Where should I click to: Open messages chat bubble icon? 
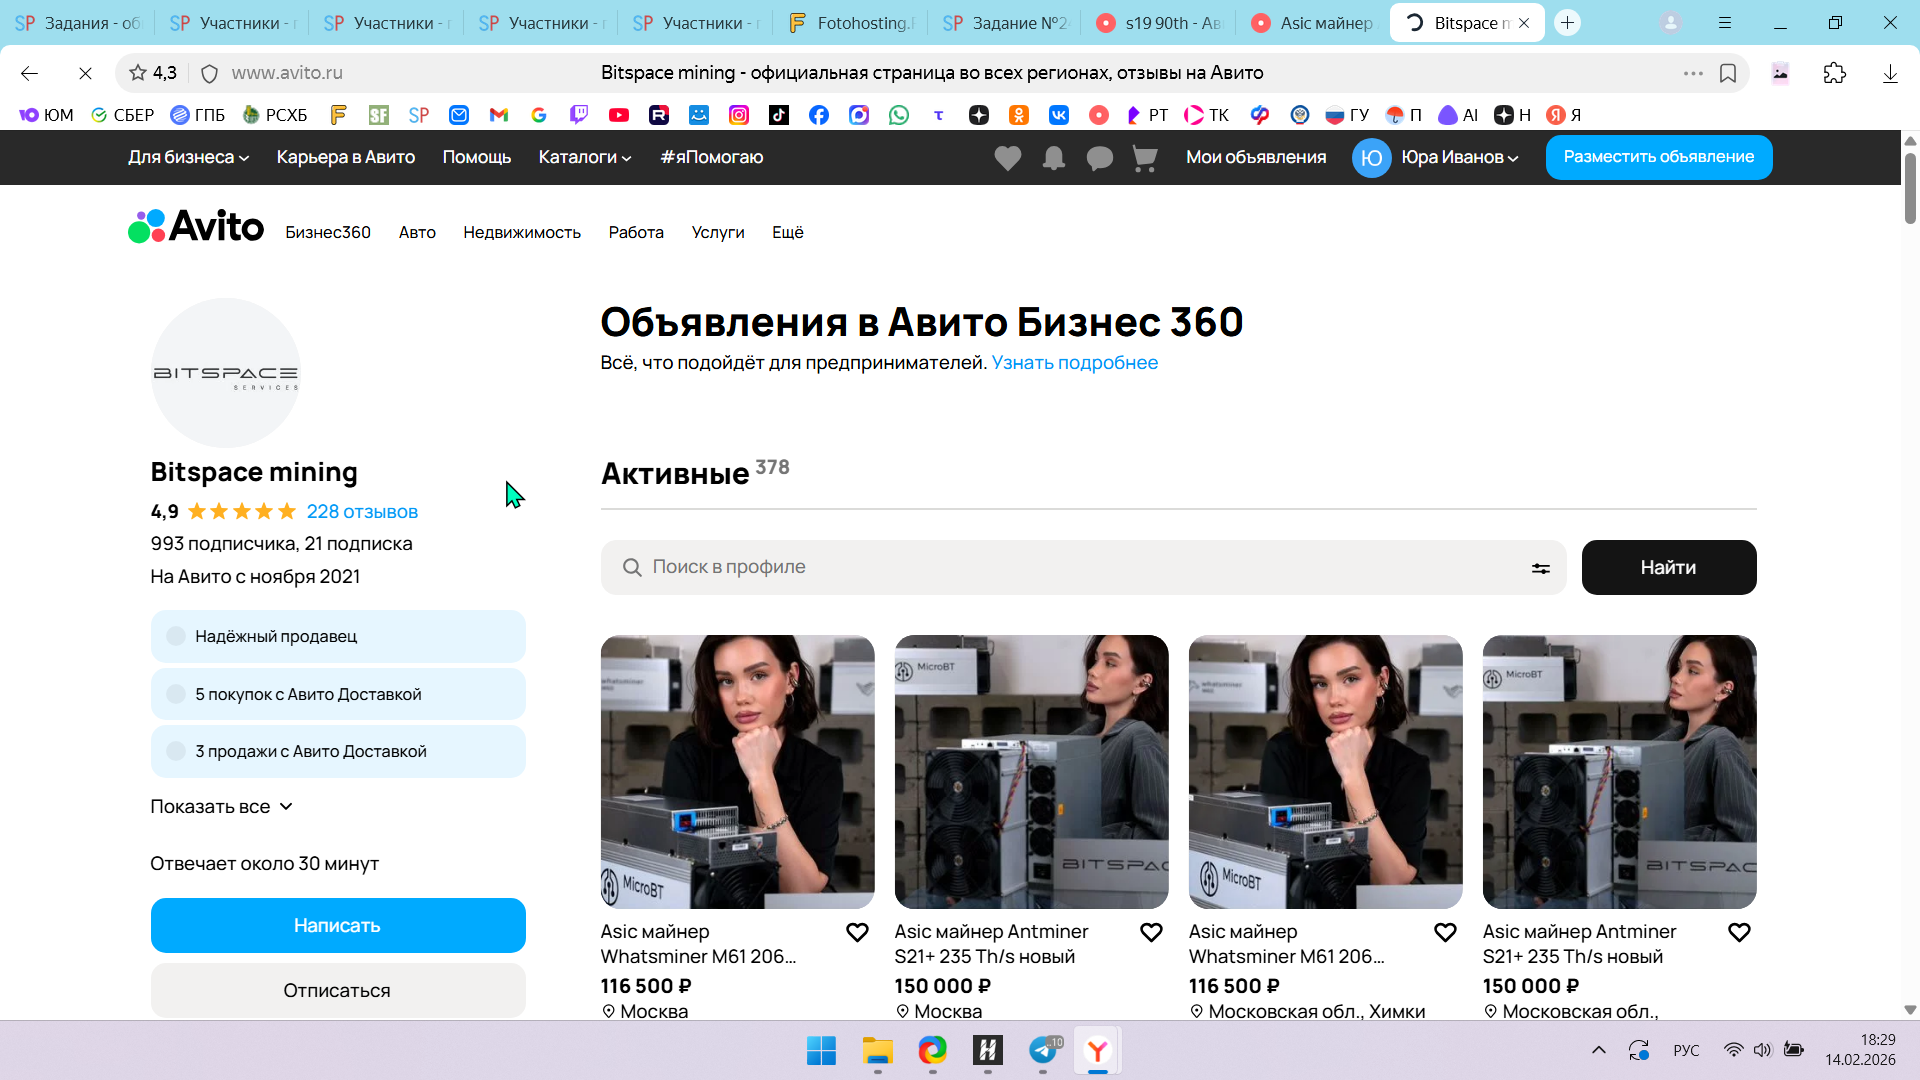point(1099,158)
